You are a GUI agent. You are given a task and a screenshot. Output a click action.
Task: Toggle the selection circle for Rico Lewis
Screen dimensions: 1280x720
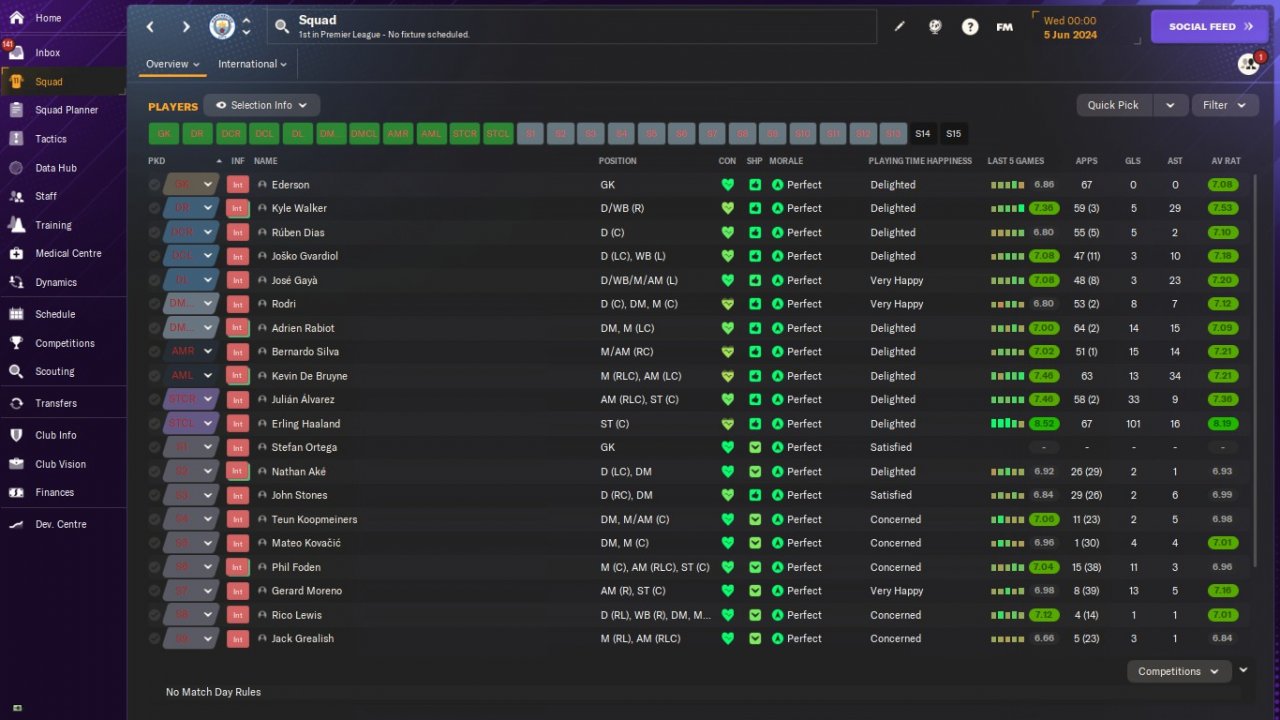[154, 615]
